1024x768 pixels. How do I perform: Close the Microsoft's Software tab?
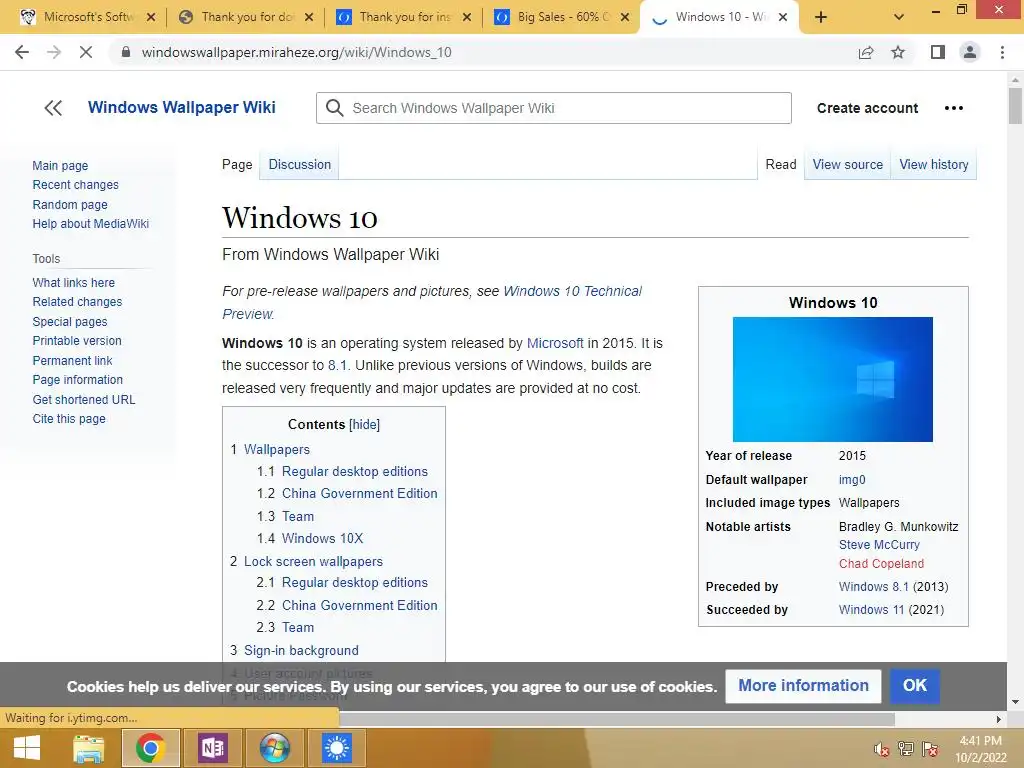pos(151,18)
